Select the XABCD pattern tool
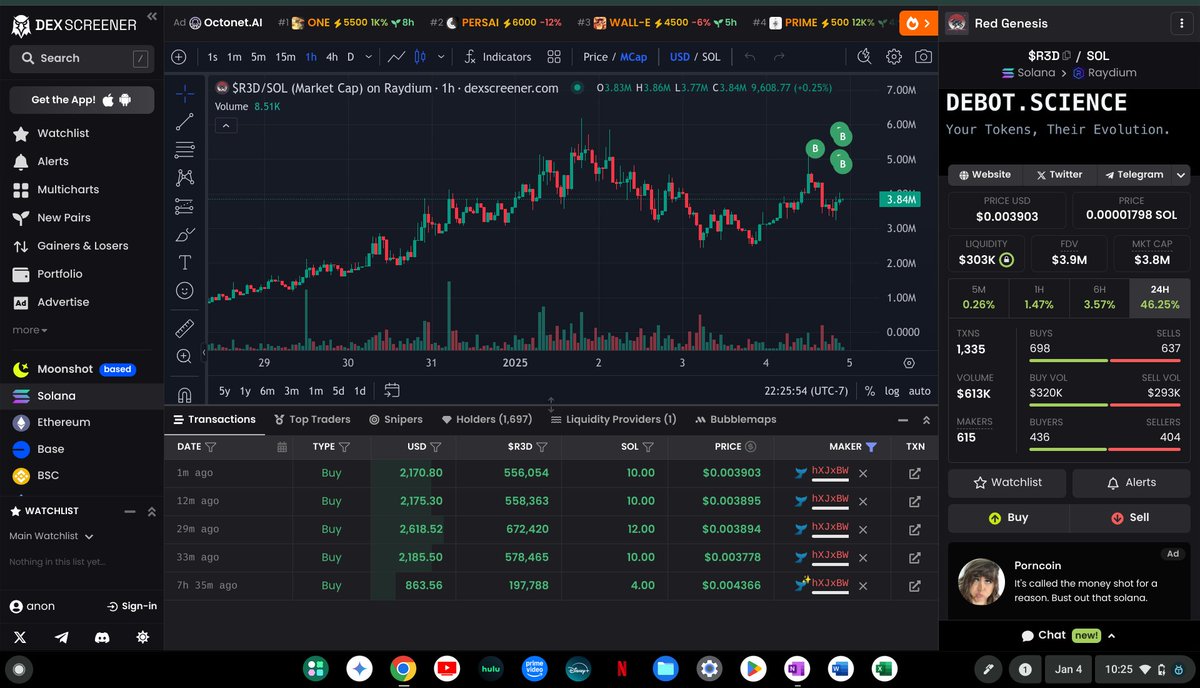 (x=185, y=178)
